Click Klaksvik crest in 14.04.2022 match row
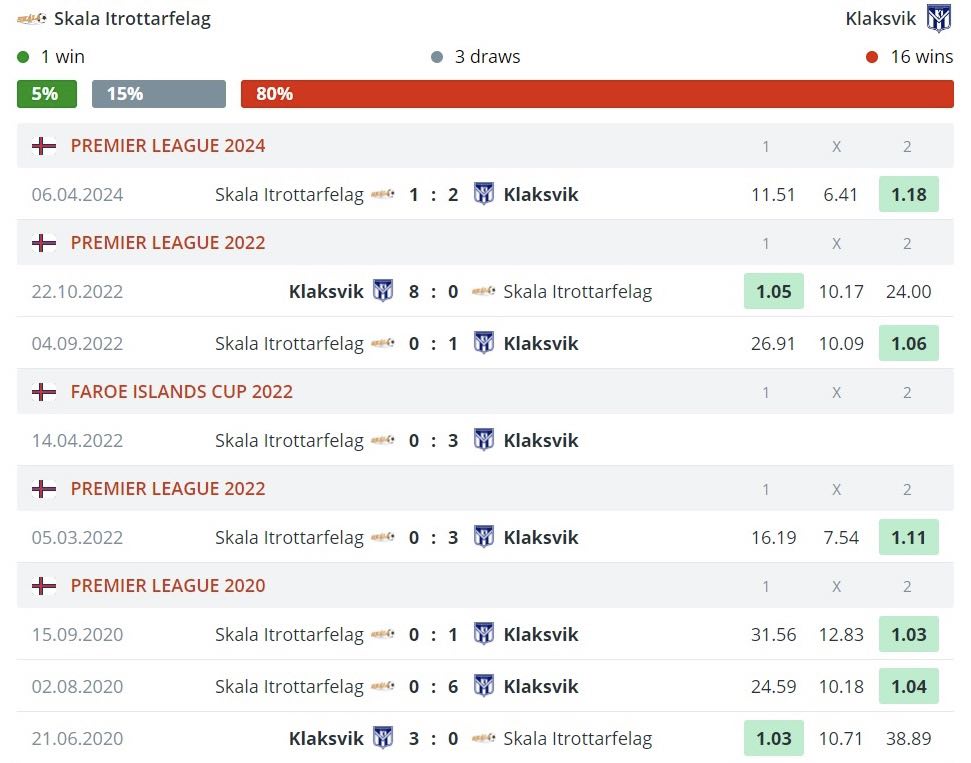 484,440
